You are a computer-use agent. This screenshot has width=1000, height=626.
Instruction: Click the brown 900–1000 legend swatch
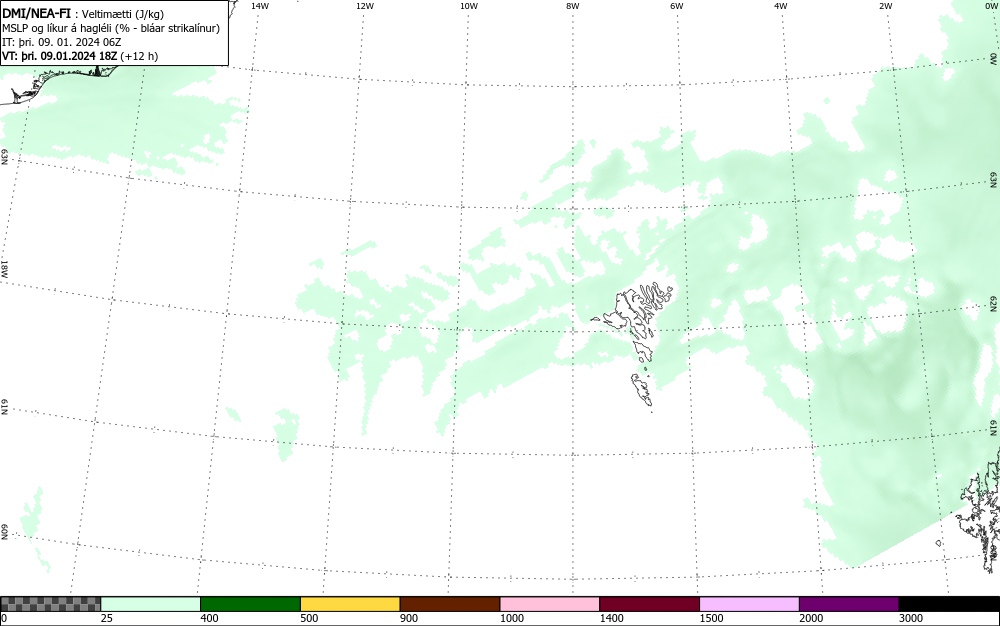pos(450,604)
